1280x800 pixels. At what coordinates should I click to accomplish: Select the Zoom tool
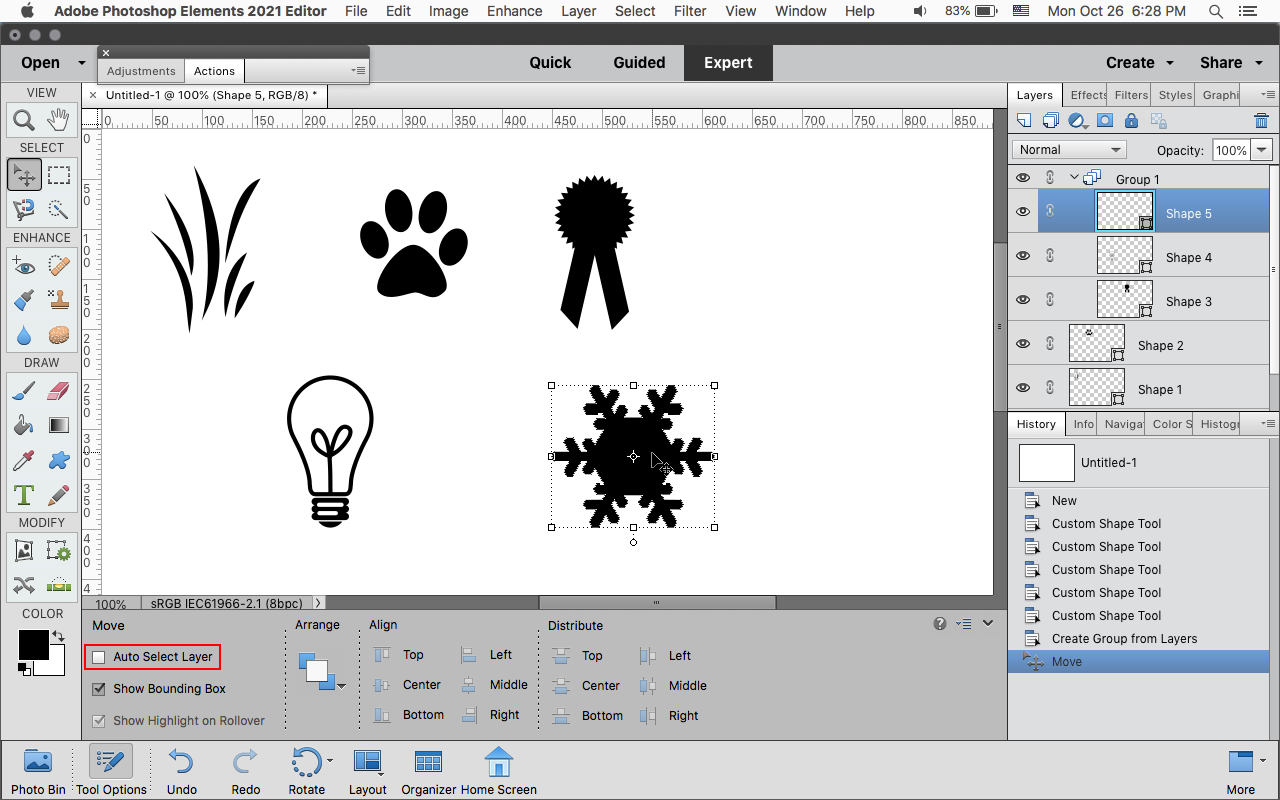pyautogui.click(x=25, y=119)
